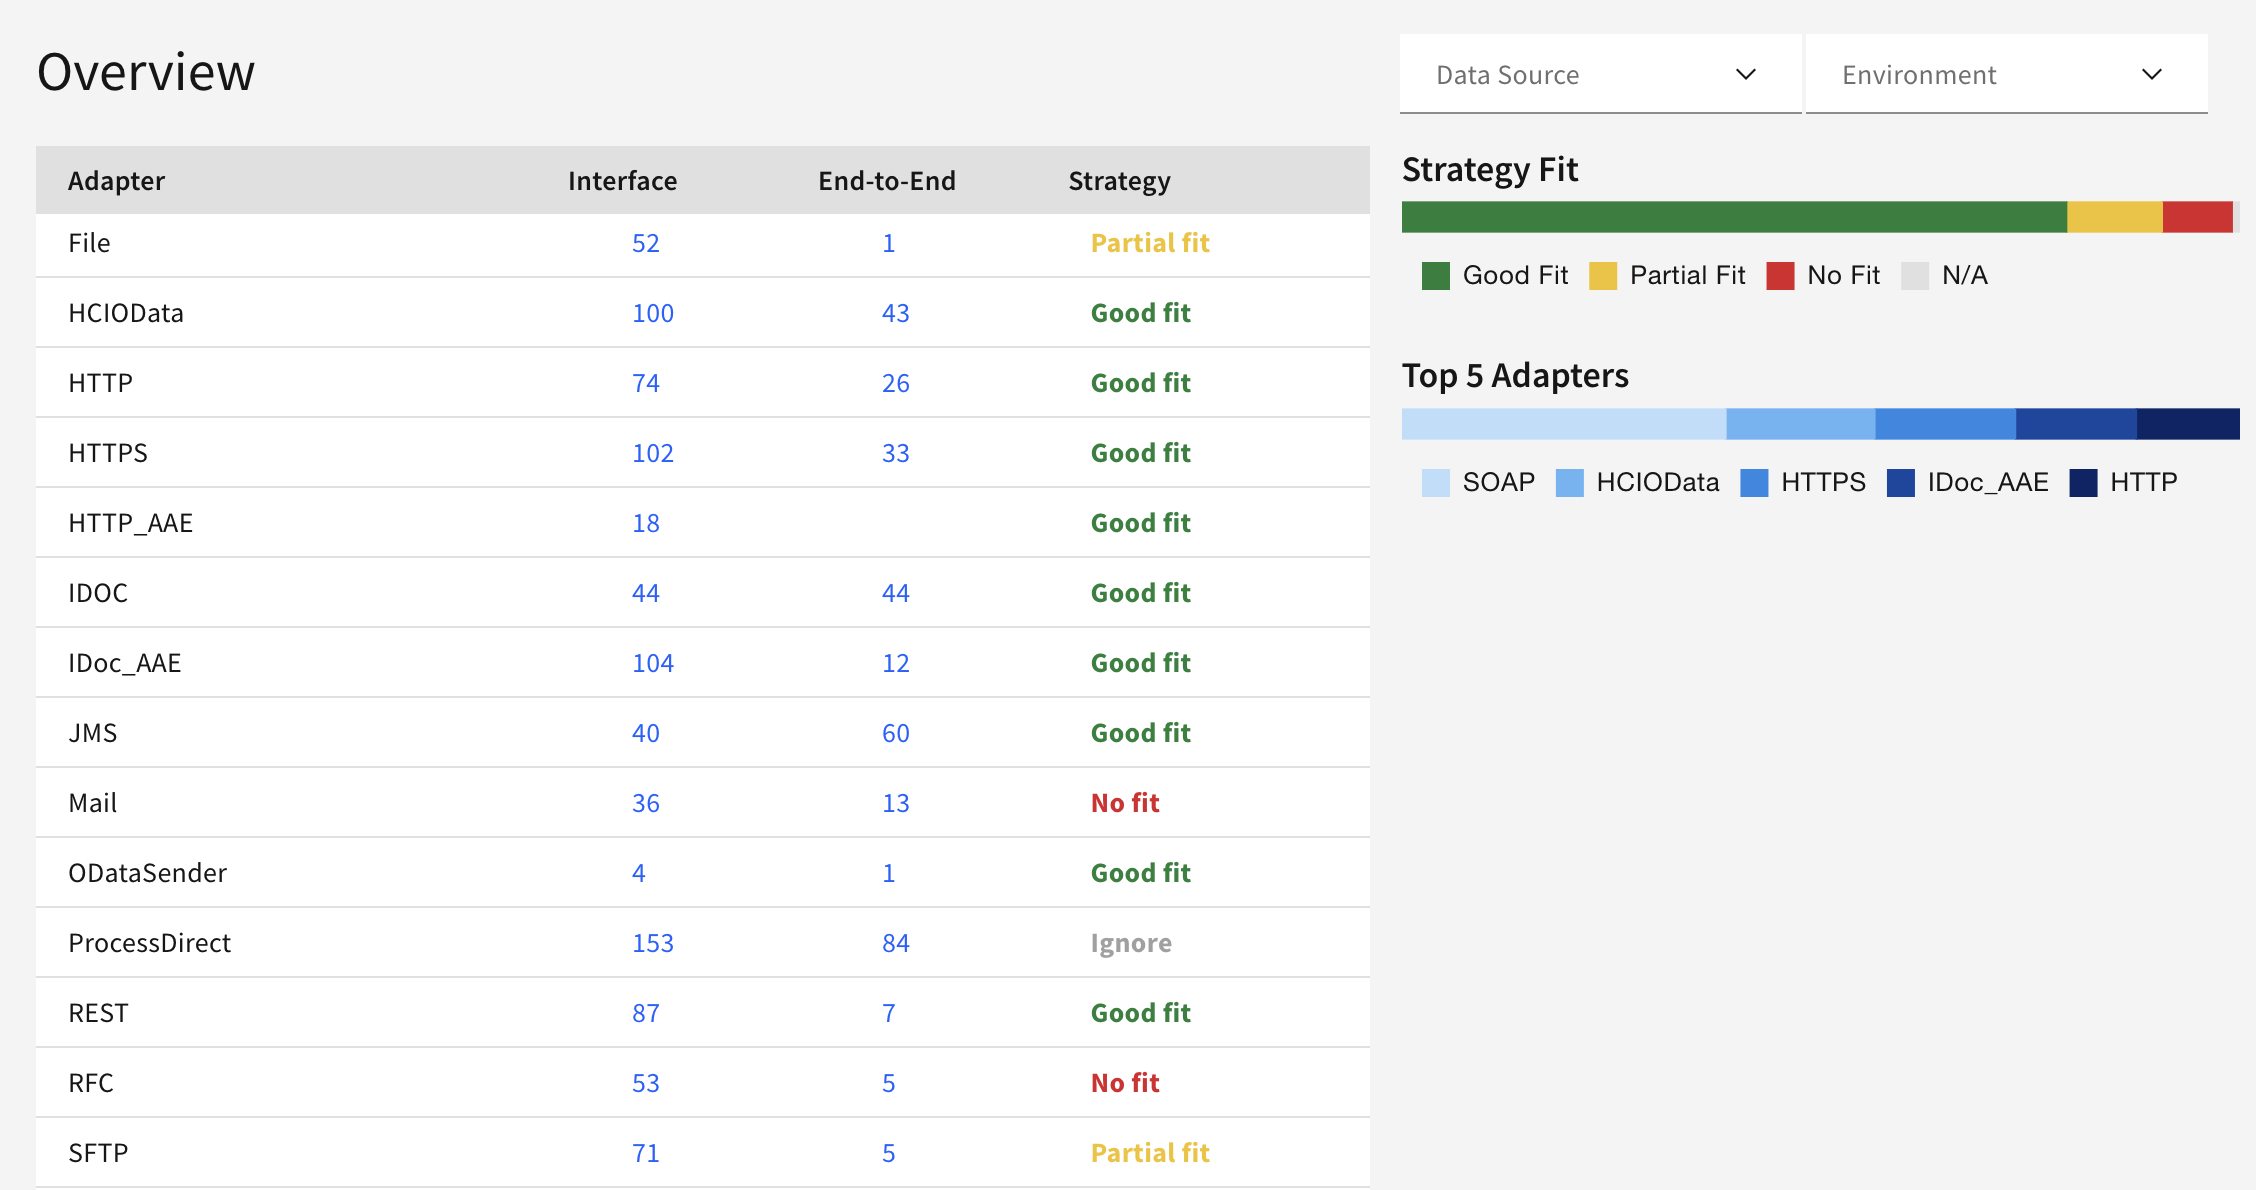The image size is (2256, 1190).
Task: Click the green Good Fit bar segment
Action: coord(1734,217)
